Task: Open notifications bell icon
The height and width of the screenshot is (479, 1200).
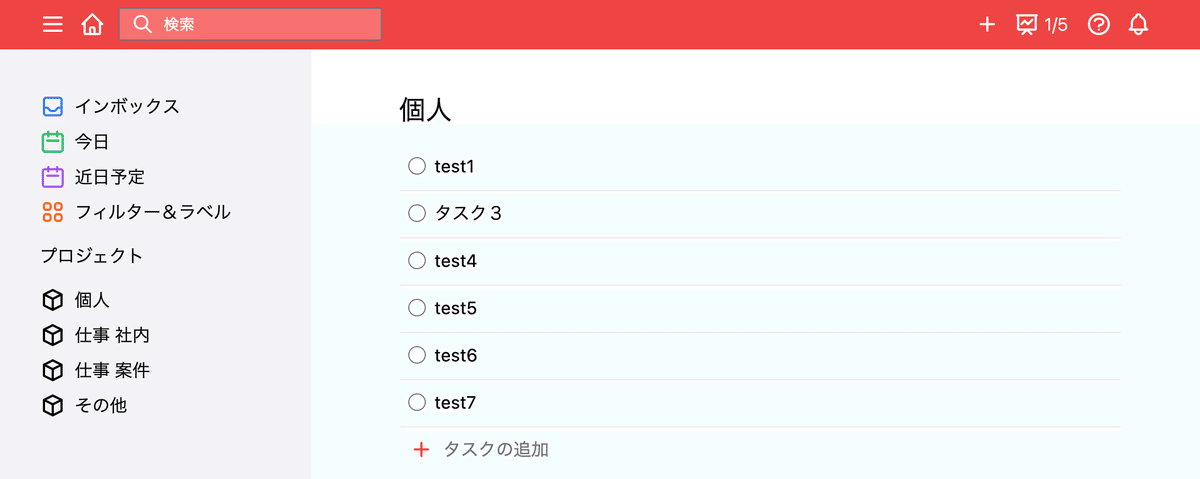Action: coord(1138,24)
